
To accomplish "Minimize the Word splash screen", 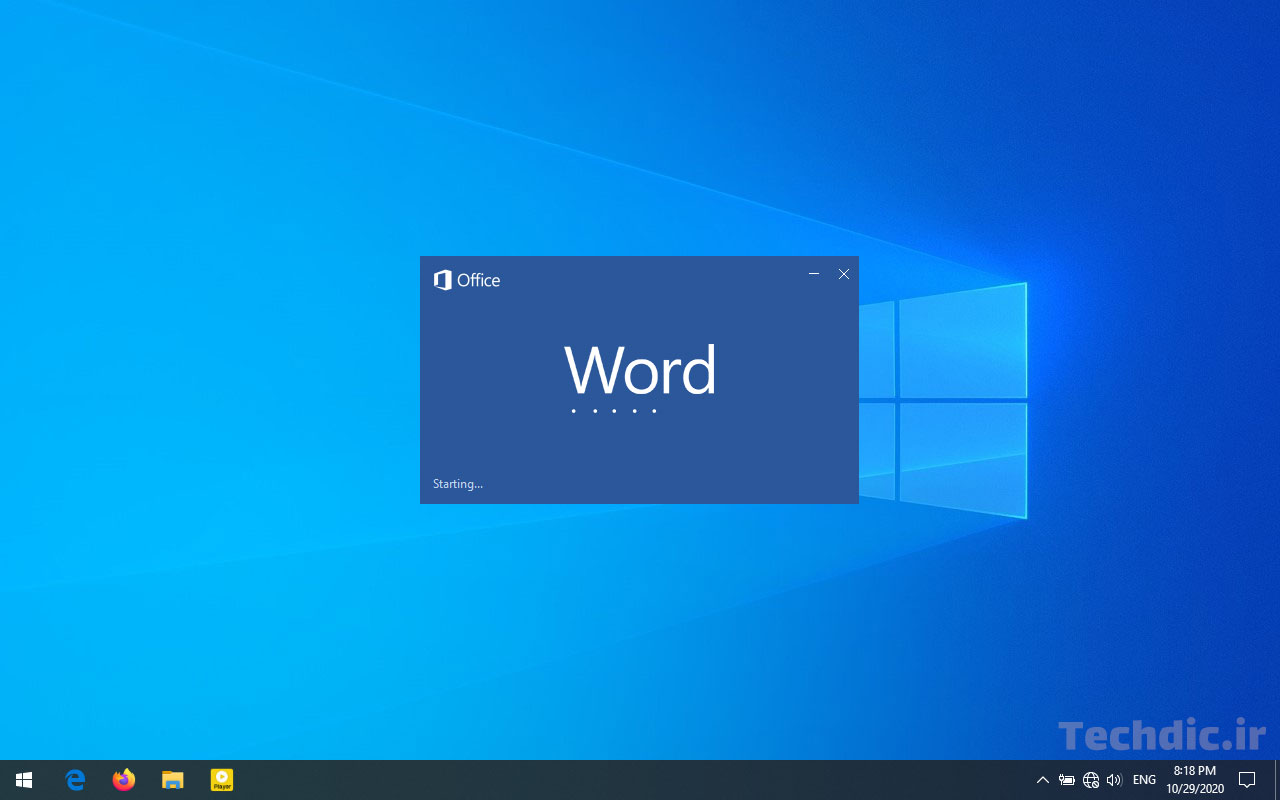I will [814, 274].
